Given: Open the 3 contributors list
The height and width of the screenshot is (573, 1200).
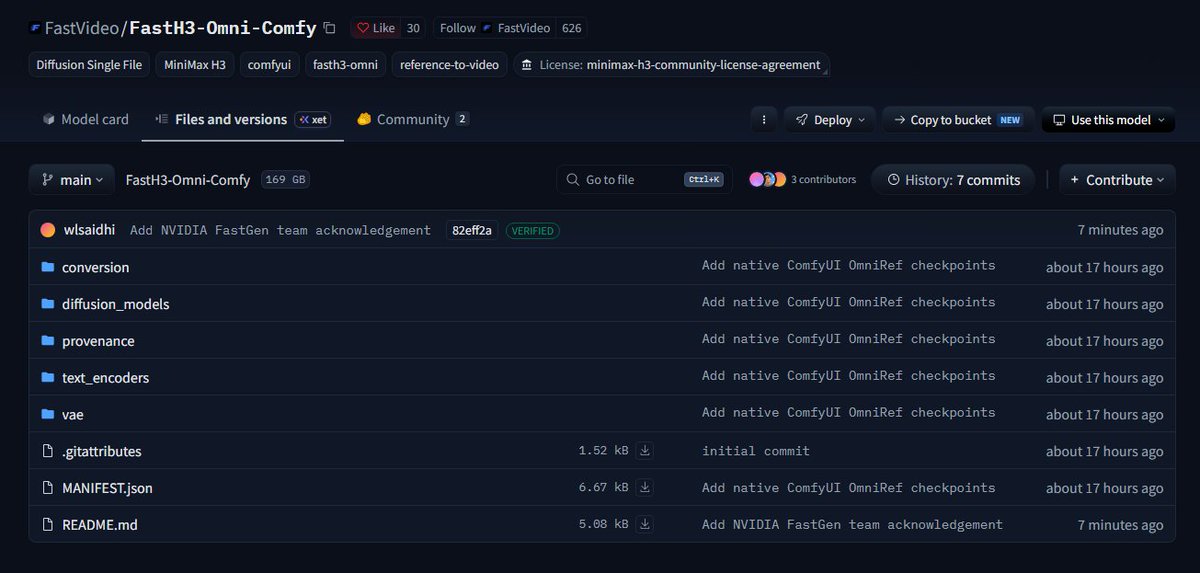Looking at the screenshot, I should point(823,180).
